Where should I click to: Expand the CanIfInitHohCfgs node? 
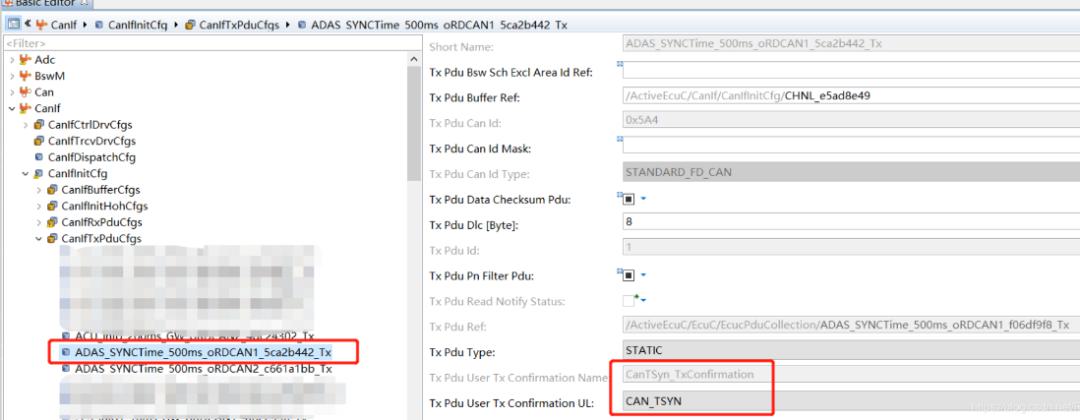coord(39,207)
